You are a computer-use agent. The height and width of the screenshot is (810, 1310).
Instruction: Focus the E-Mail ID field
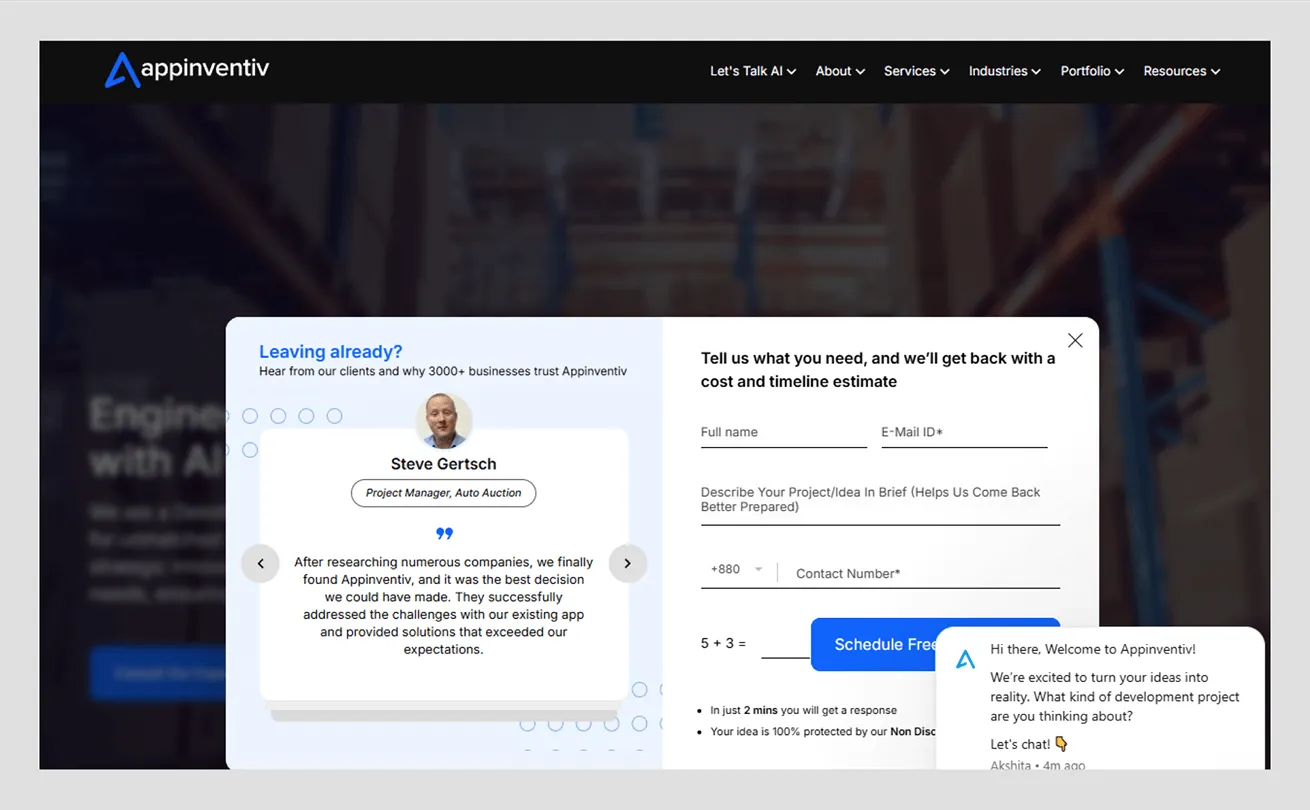pos(964,433)
